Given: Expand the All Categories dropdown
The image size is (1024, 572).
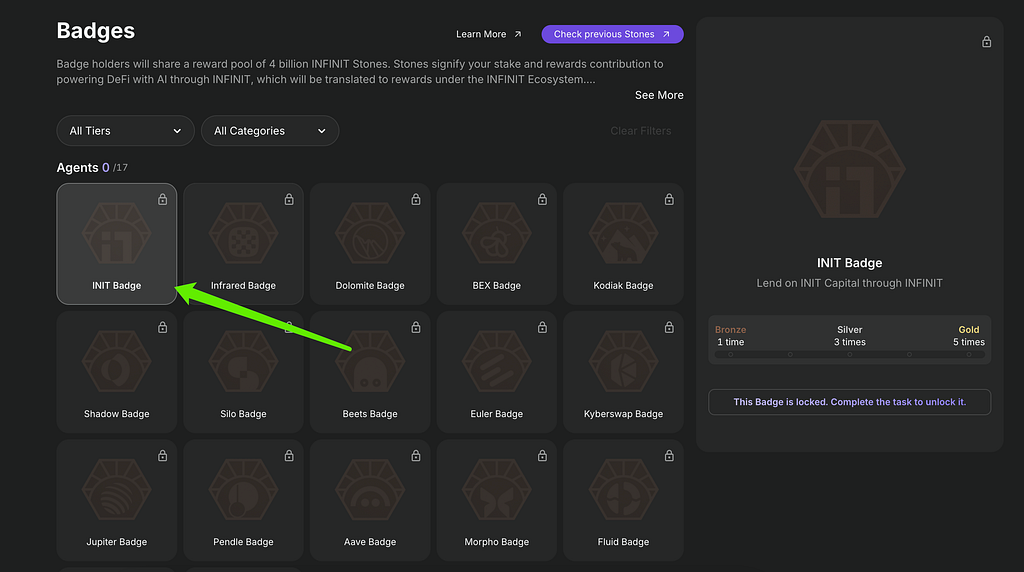Looking at the screenshot, I should coord(270,131).
